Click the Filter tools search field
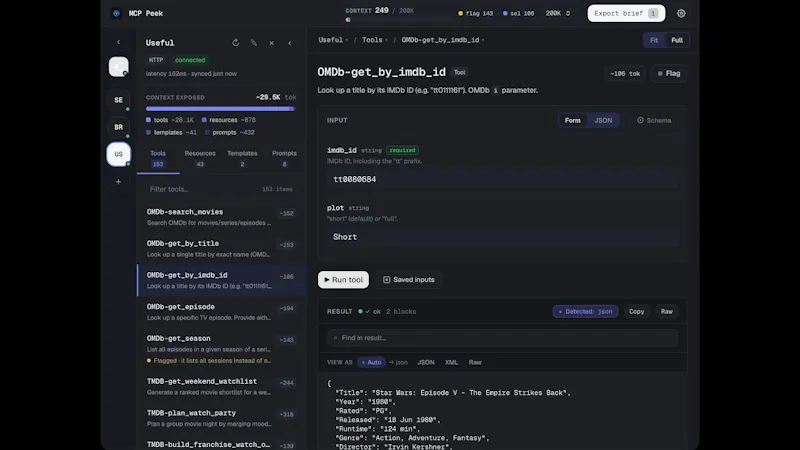The height and width of the screenshot is (450, 800). pos(220,189)
